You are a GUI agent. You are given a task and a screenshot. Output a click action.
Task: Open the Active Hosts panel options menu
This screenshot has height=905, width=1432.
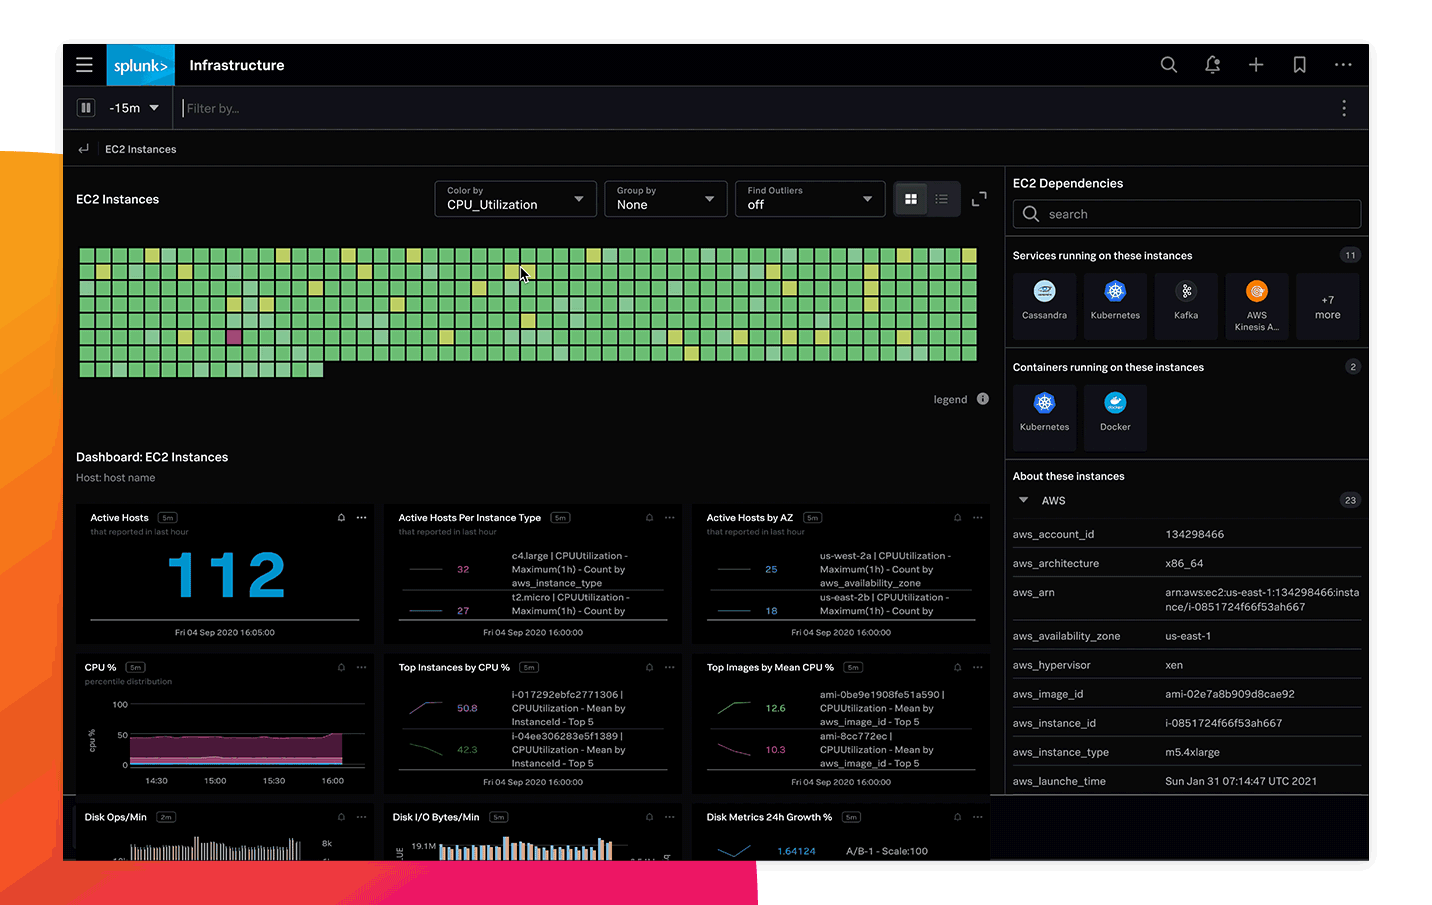361,518
